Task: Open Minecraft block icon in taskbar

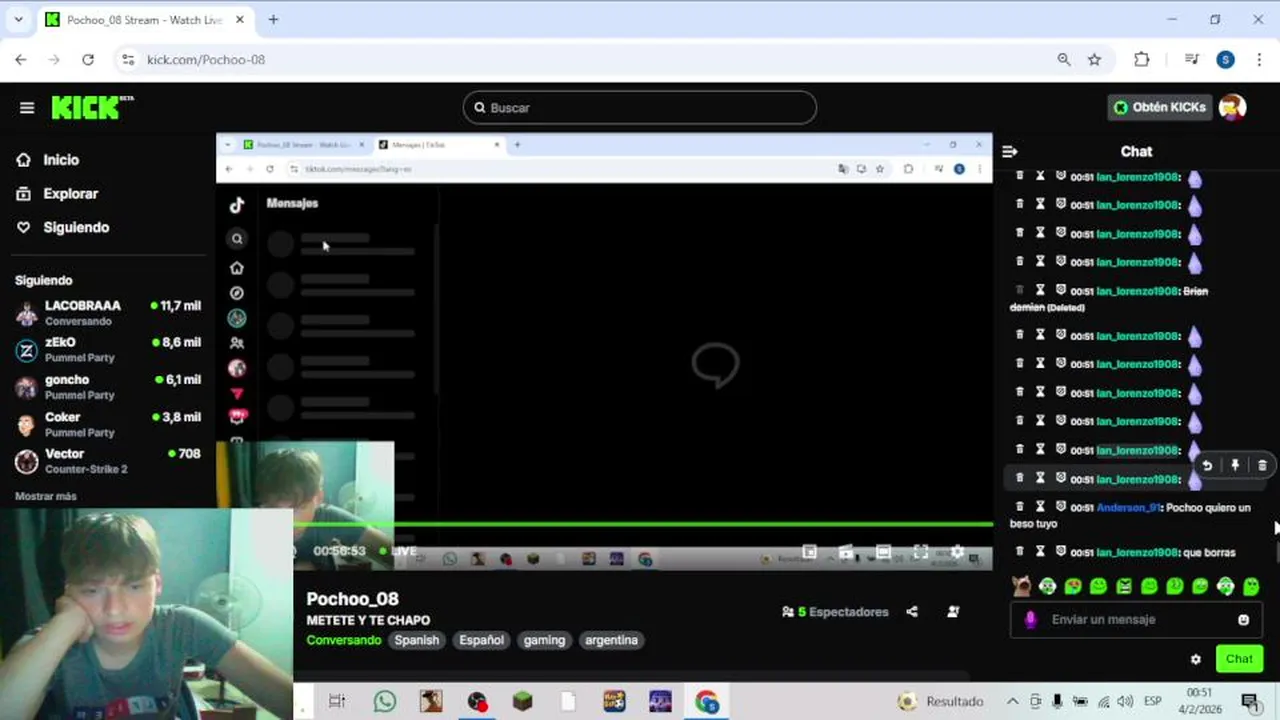Action: (523, 701)
